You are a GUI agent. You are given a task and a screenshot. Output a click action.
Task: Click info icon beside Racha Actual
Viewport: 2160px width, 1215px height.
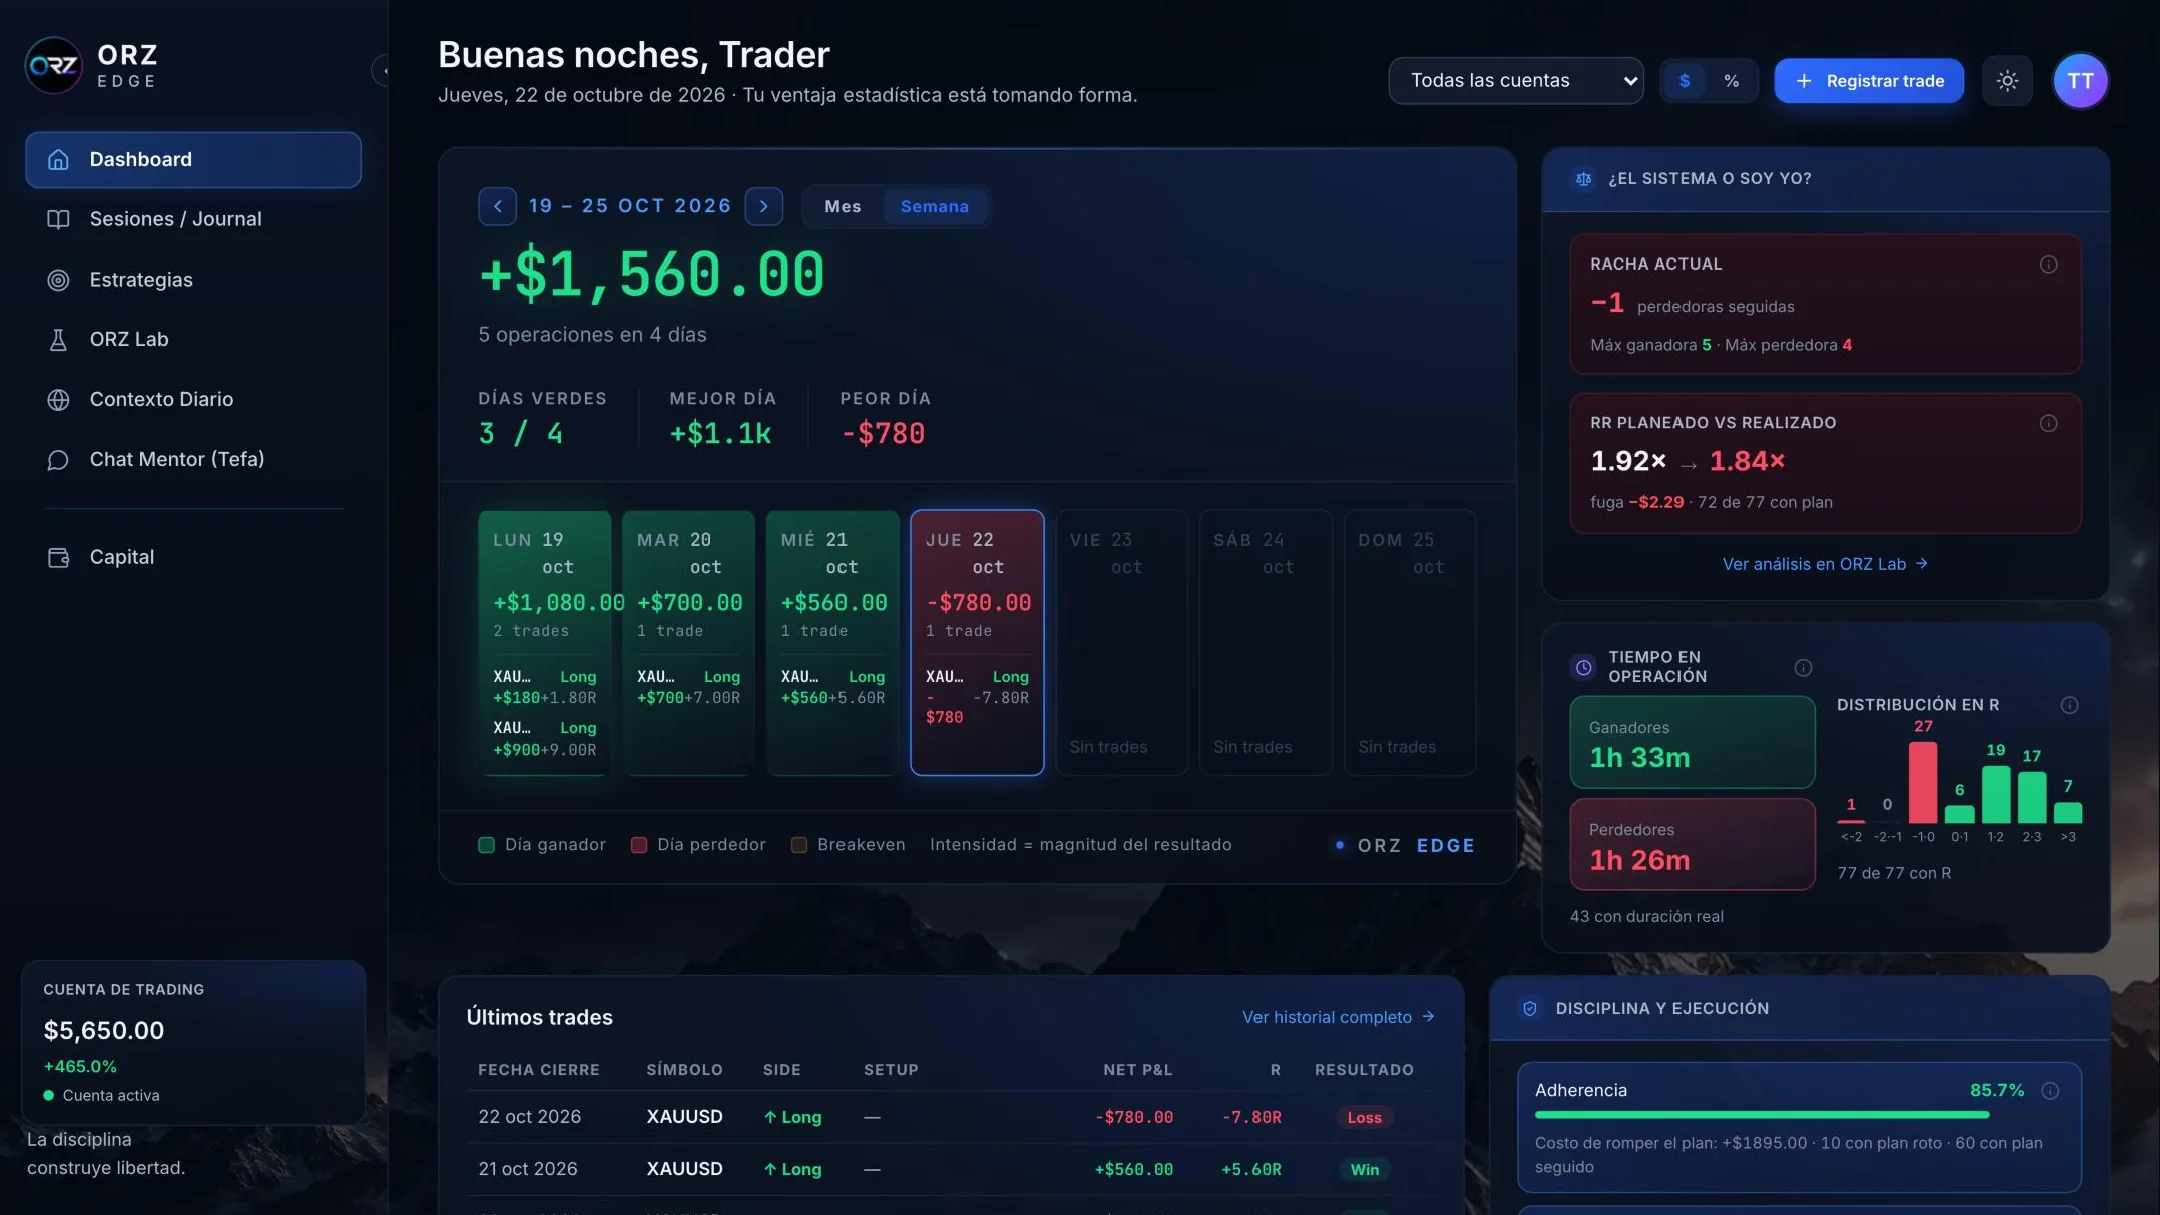point(2048,265)
